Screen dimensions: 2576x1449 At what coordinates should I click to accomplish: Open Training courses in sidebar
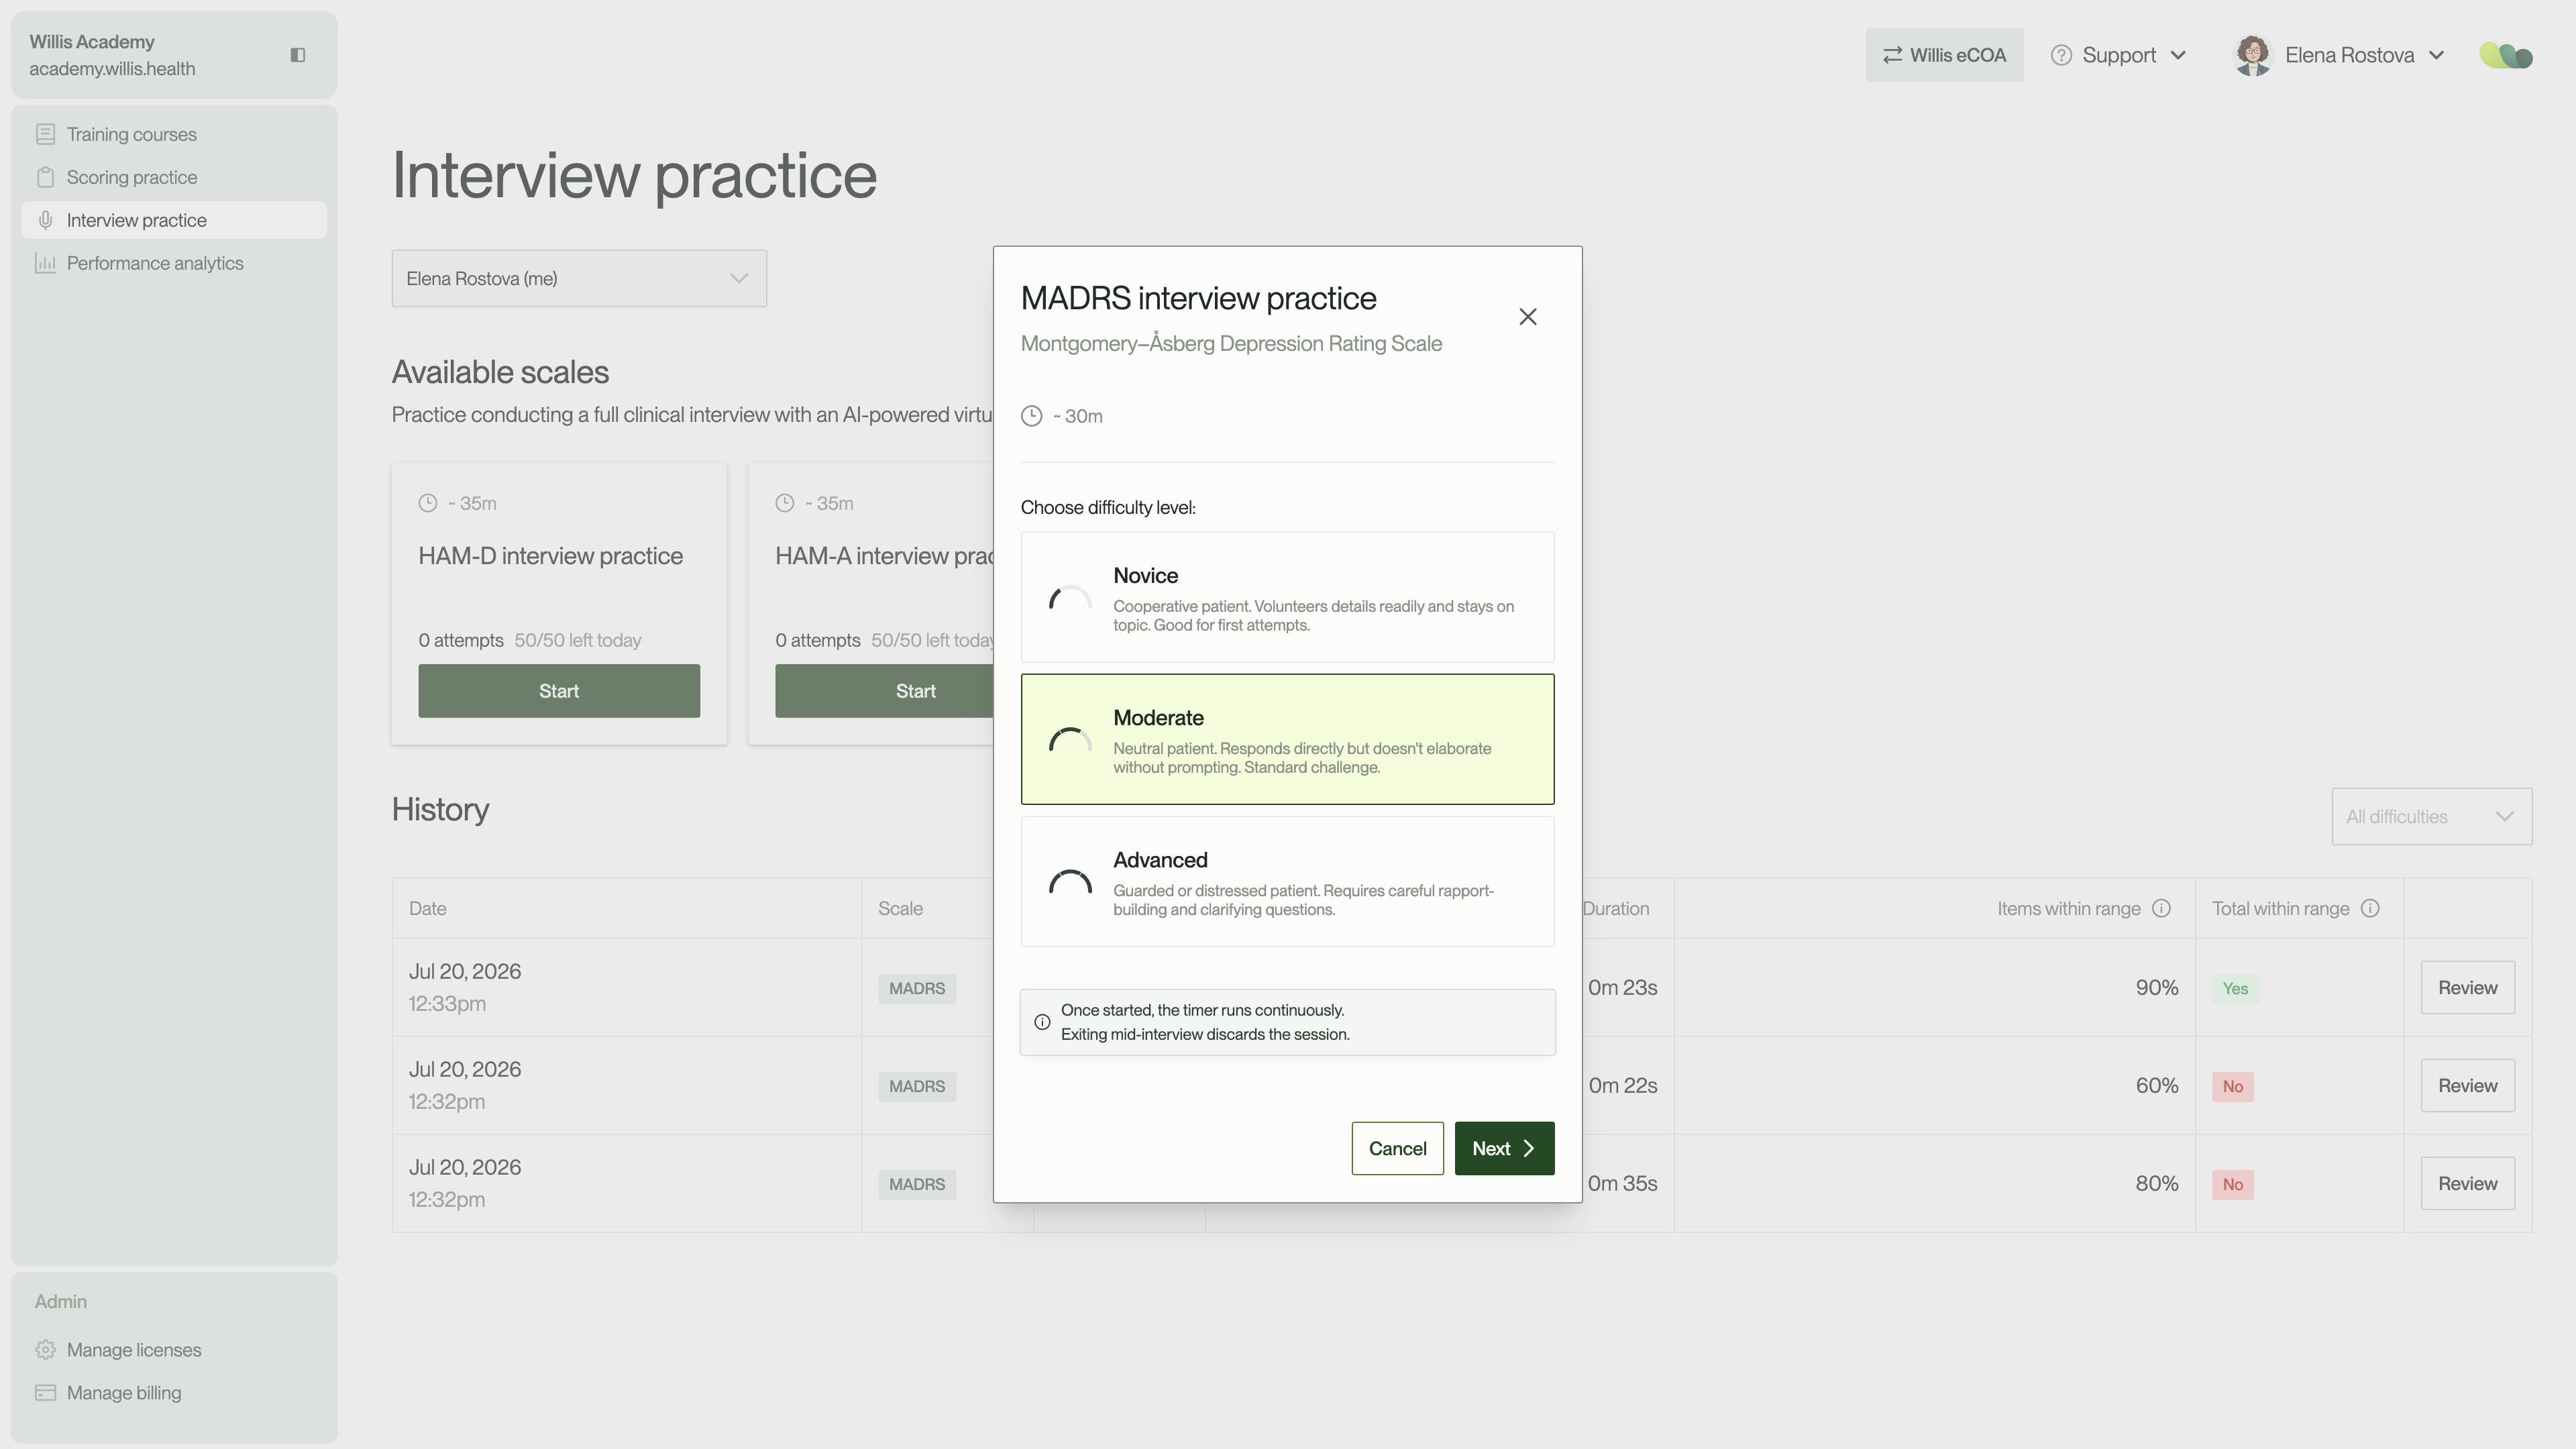tap(174, 134)
